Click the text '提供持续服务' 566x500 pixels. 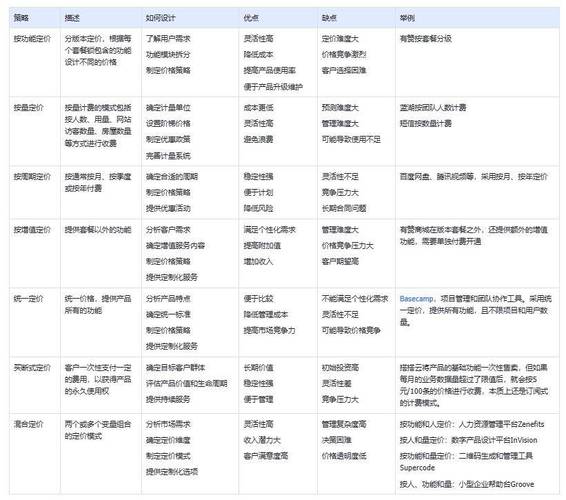tap(168, 400)
